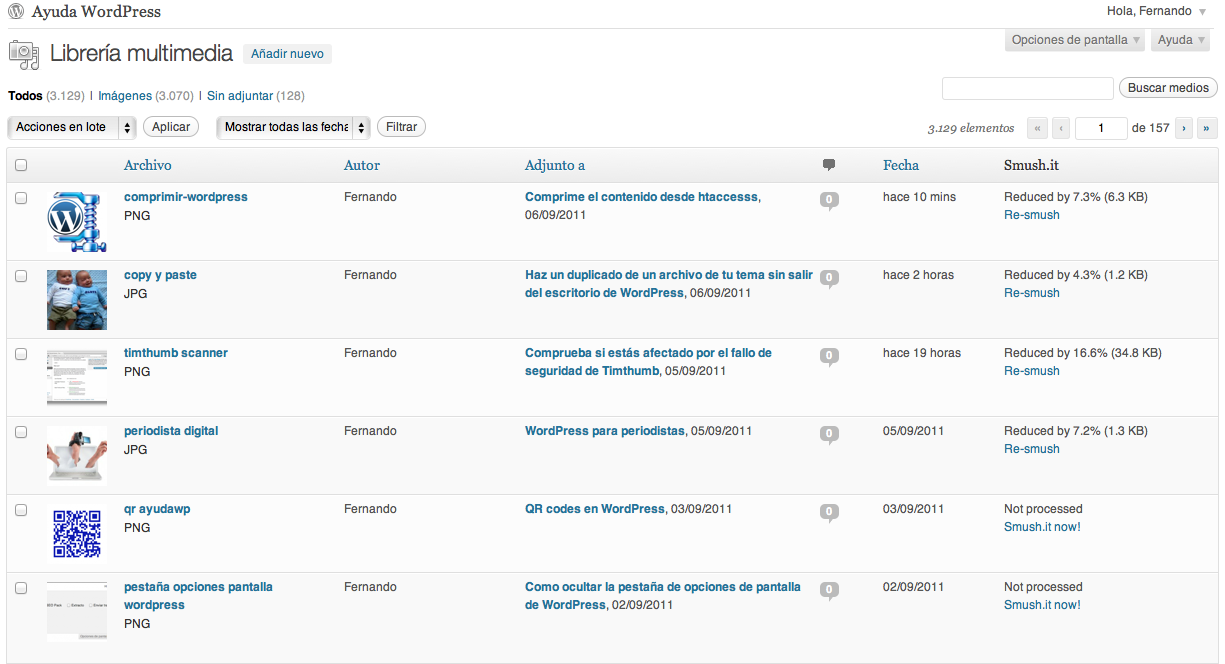Sort table by Archivo column
The image size is (1225, 664).
(148, 165)
